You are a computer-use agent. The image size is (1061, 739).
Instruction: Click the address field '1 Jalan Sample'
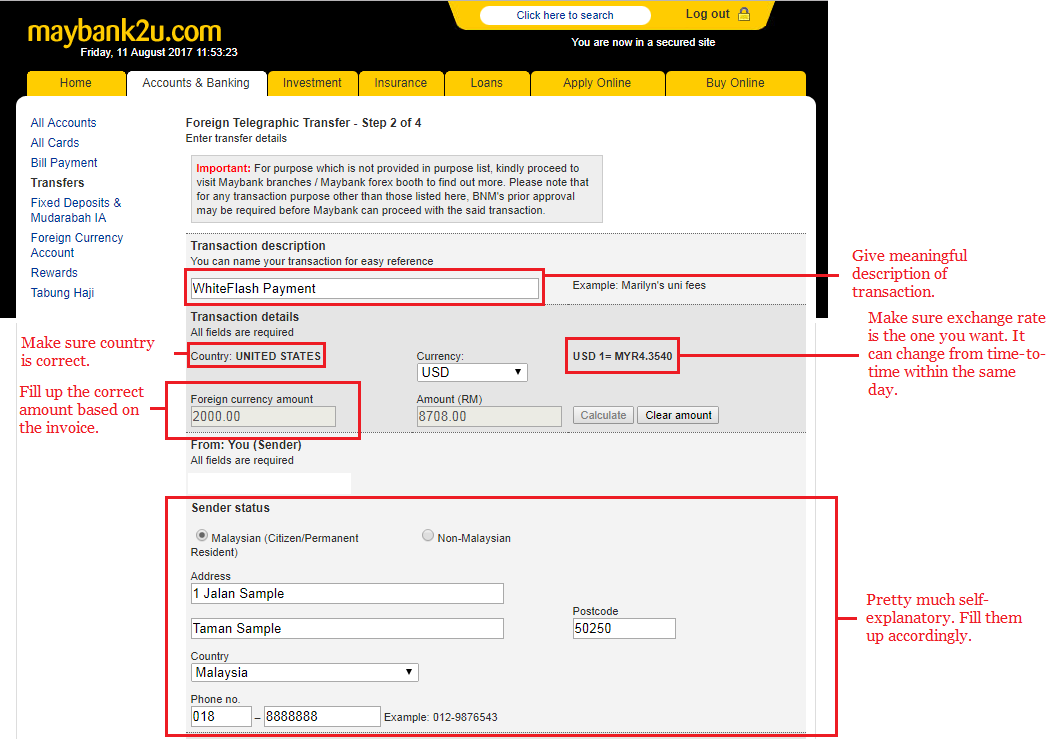347,594
